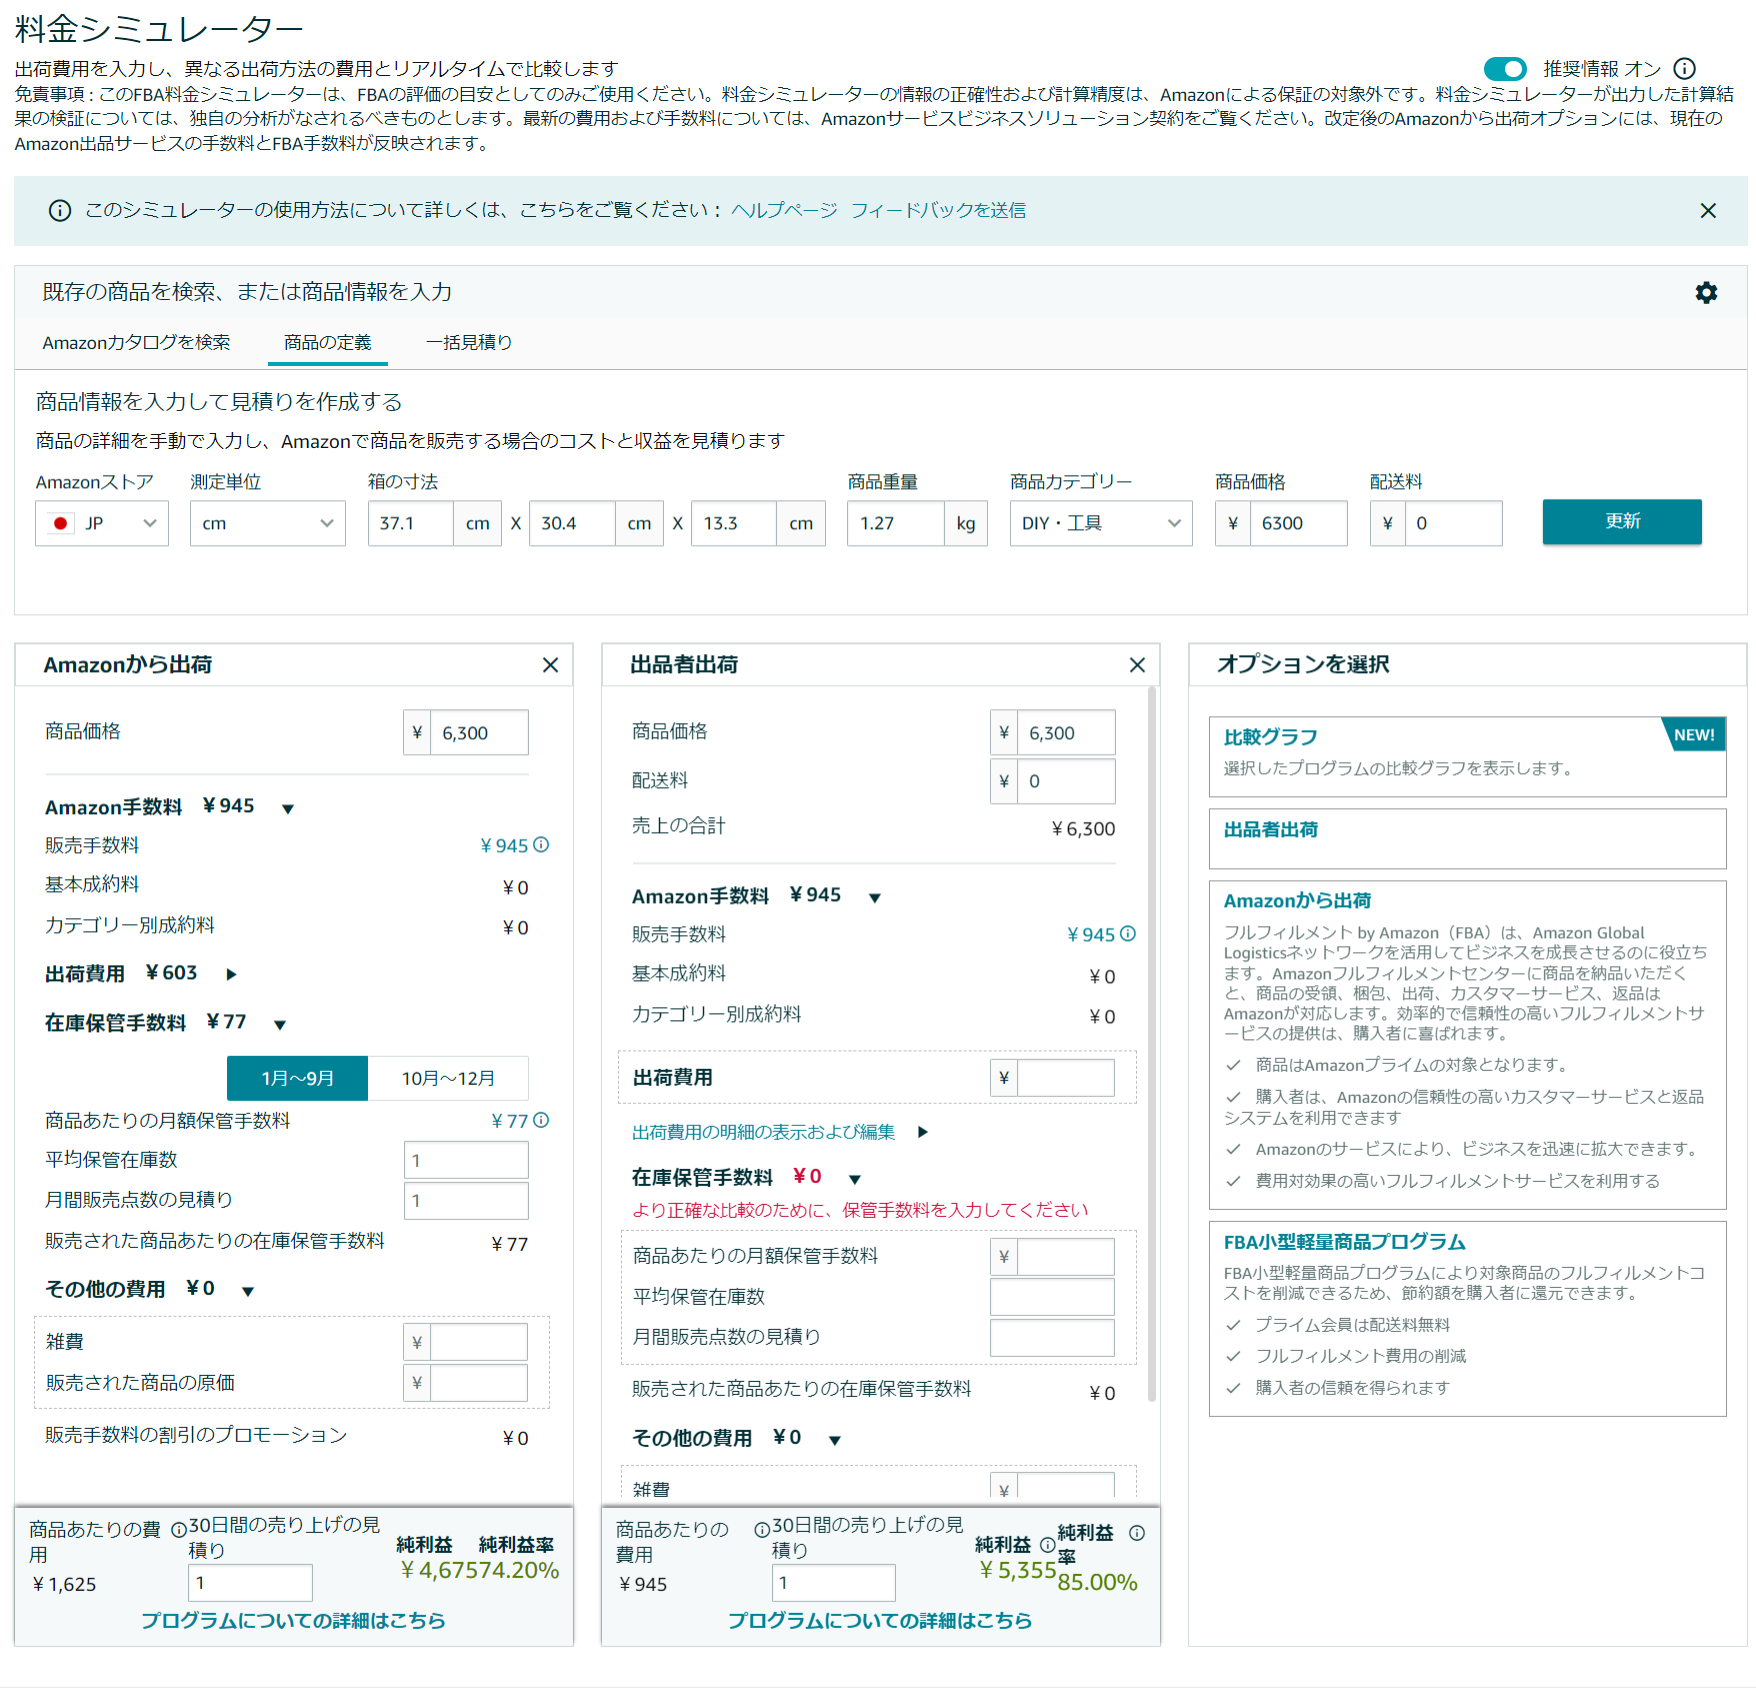Click 月間販売点数の見積り field in Amazonから出荷

point(466,1200)
